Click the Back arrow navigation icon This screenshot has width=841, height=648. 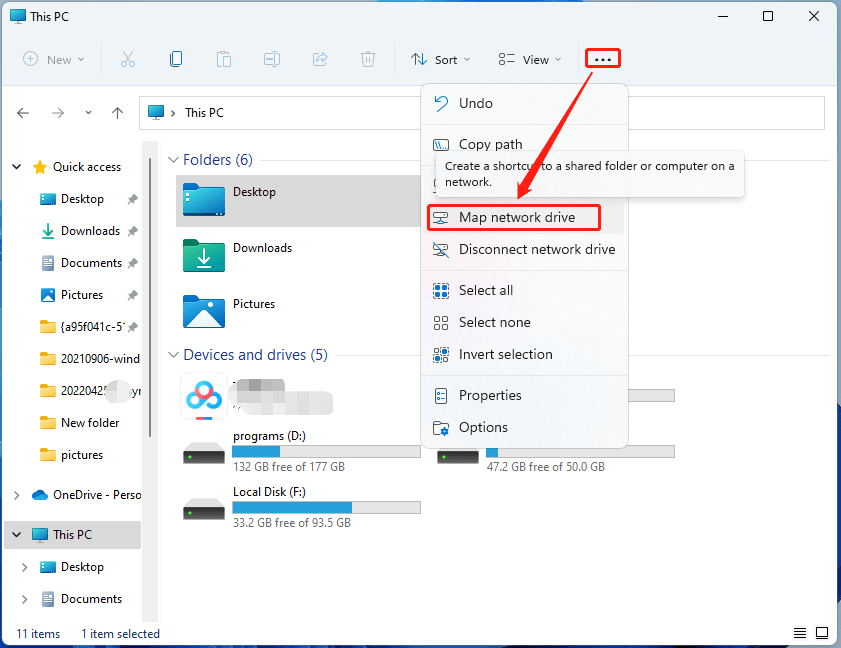(x=24, y=113)
